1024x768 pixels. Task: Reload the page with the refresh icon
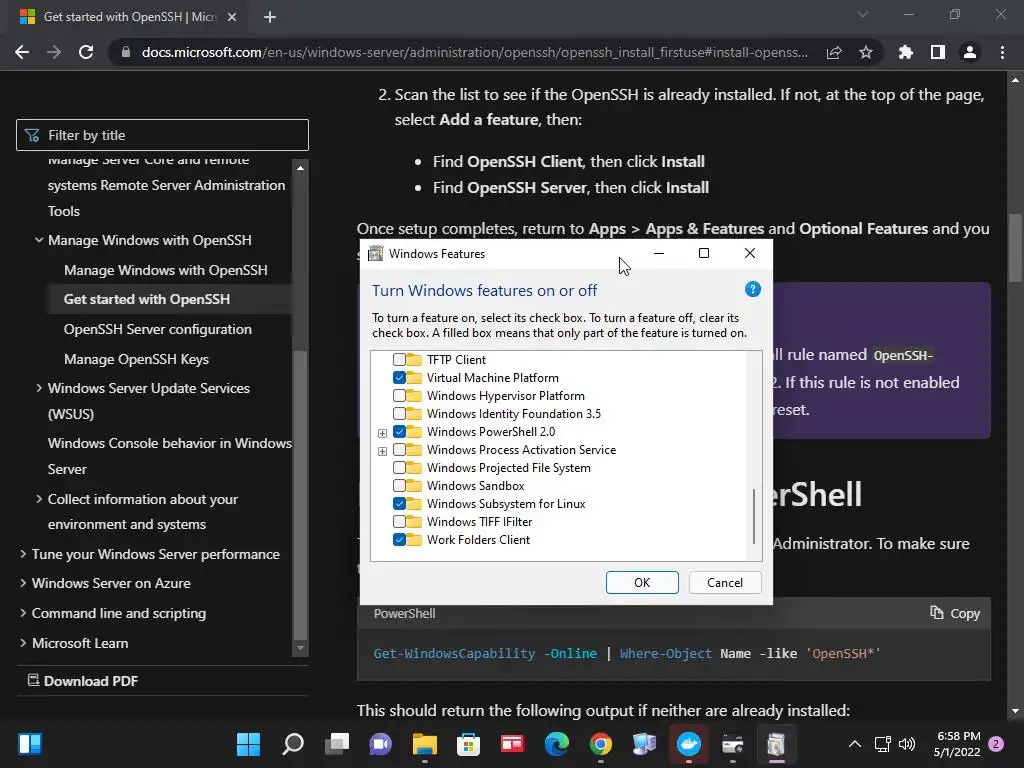point(86,52)
